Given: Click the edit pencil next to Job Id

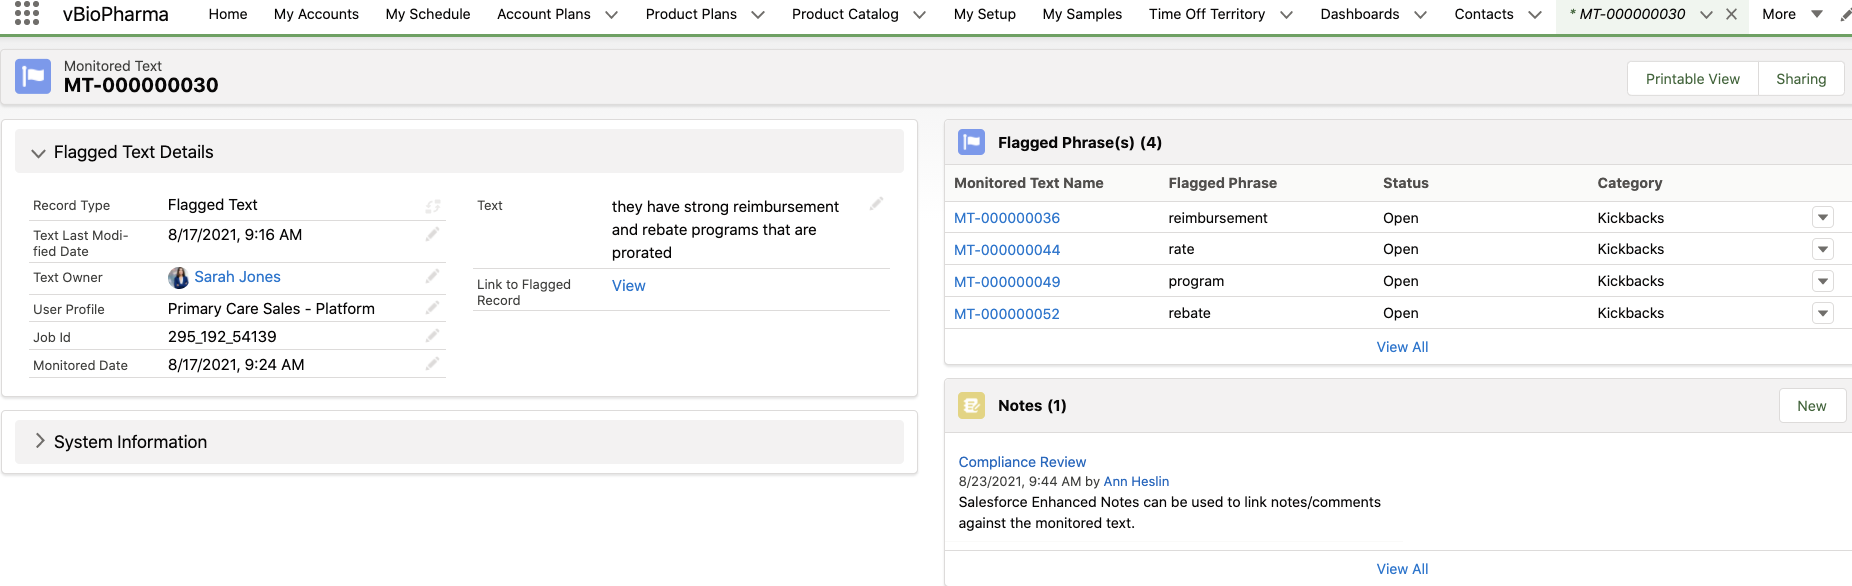Looking at the screenshot, I should [x=432, y=336].
